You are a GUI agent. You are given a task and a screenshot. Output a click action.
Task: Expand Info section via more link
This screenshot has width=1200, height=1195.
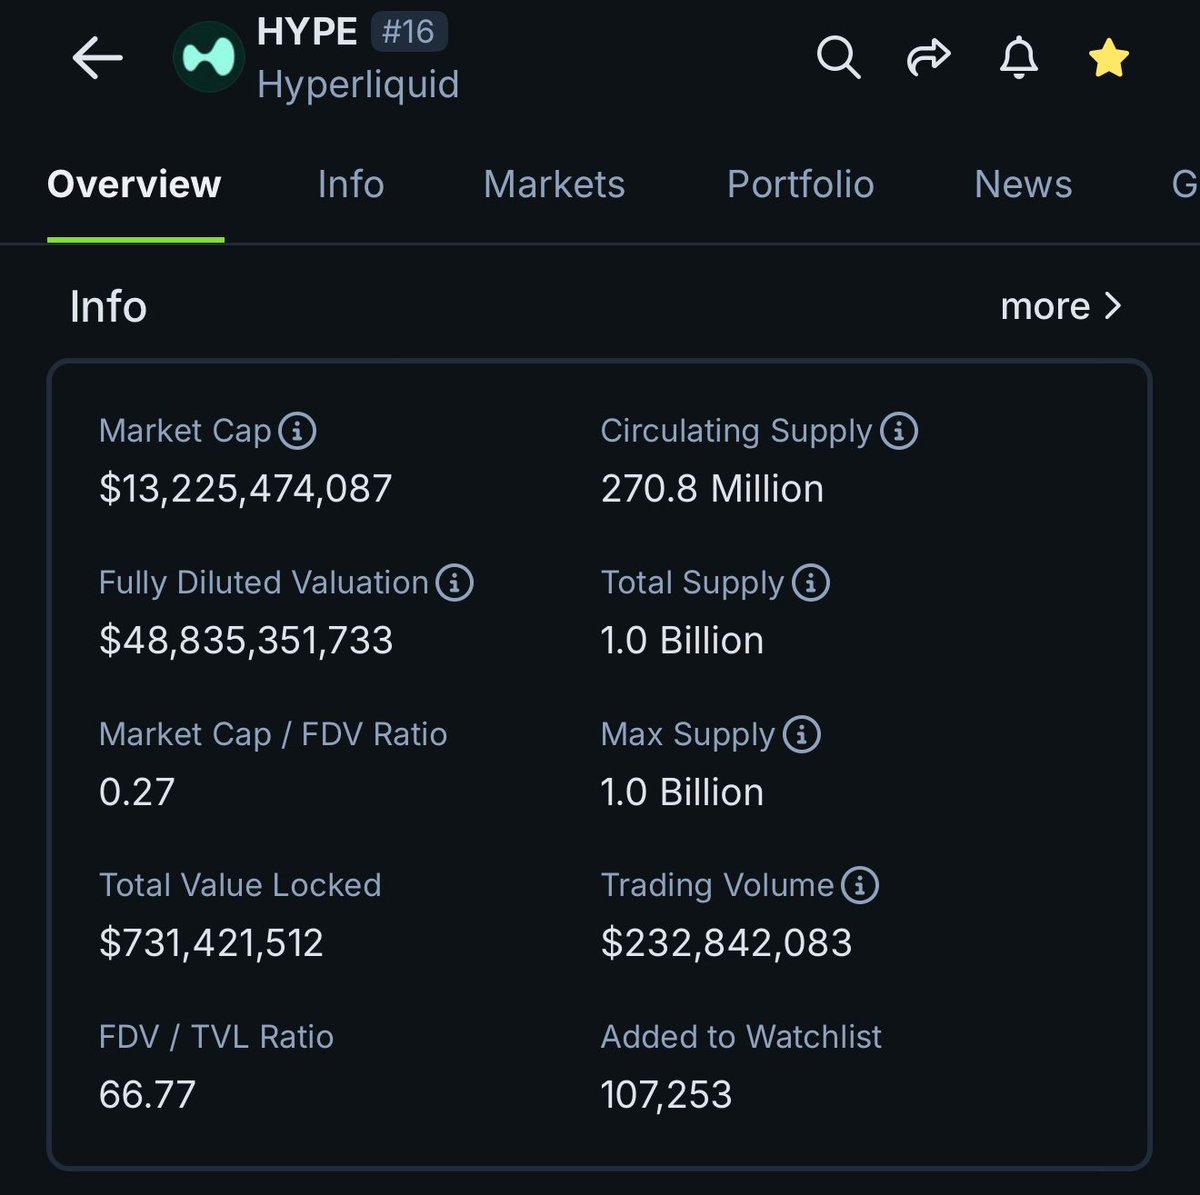[1061, 306]
